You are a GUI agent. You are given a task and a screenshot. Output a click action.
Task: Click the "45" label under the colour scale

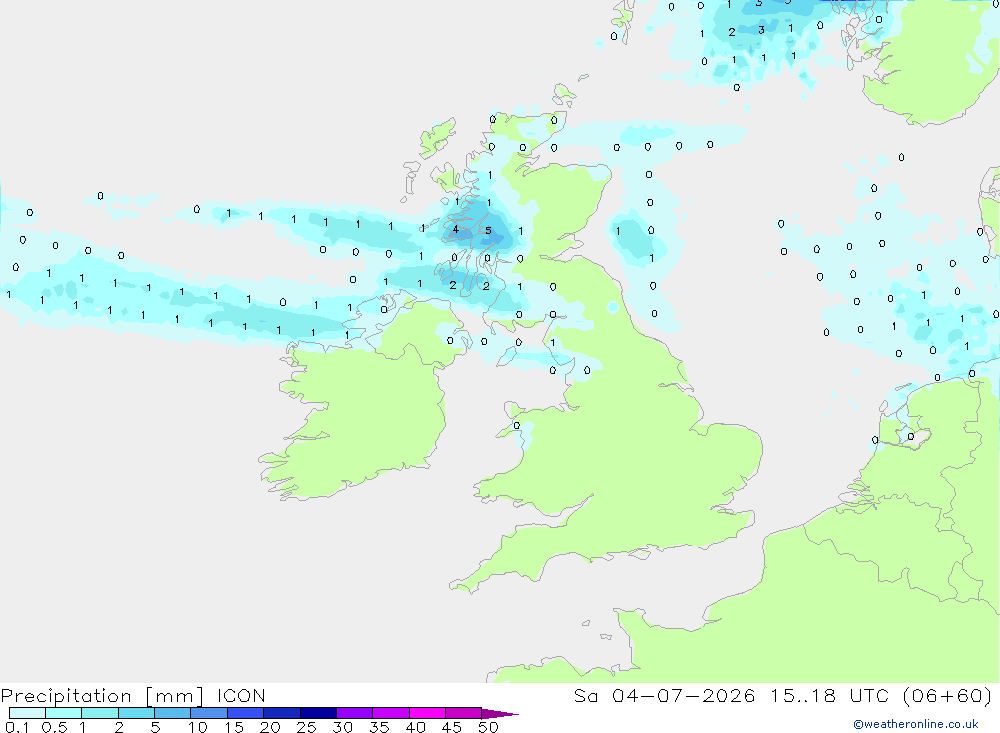452,727
